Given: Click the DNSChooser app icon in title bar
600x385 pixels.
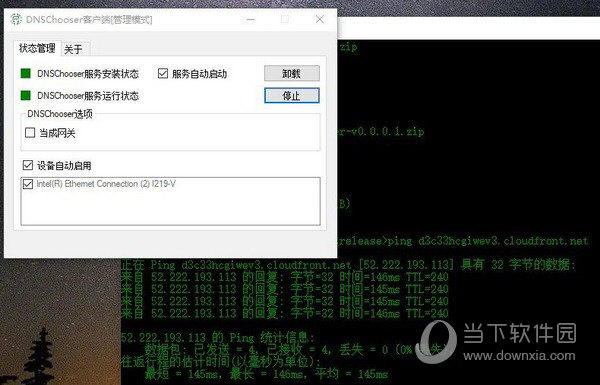Looking at the screenshot, I should (16, 19).
